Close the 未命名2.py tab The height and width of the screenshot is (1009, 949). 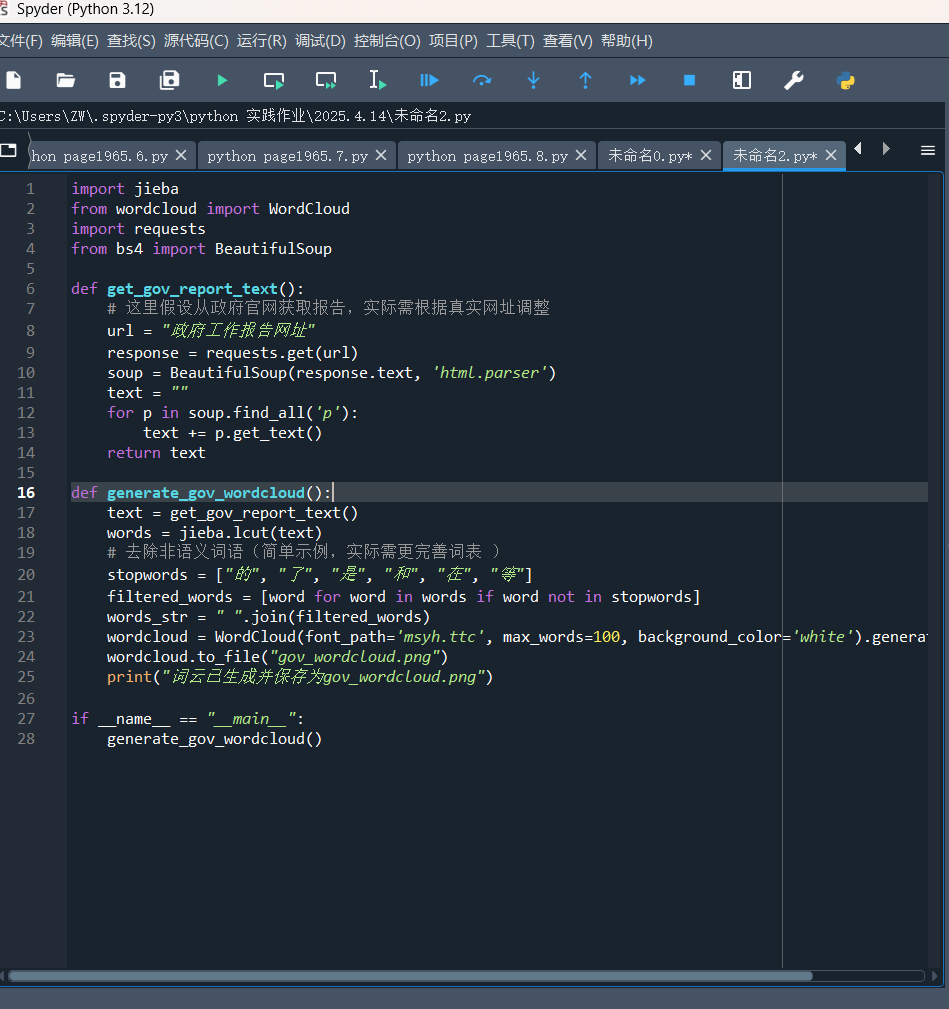[x=831, y=155]
